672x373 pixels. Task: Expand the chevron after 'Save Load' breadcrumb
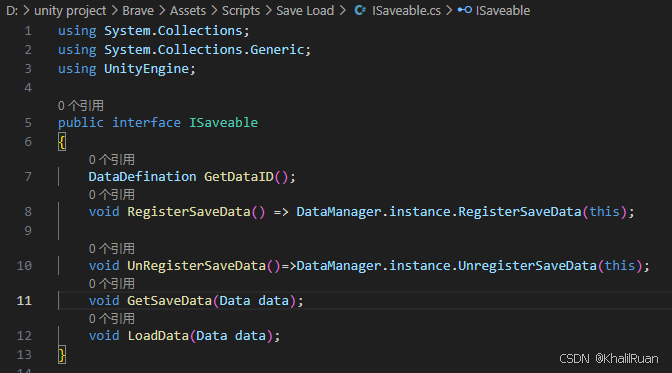[343, 10]
